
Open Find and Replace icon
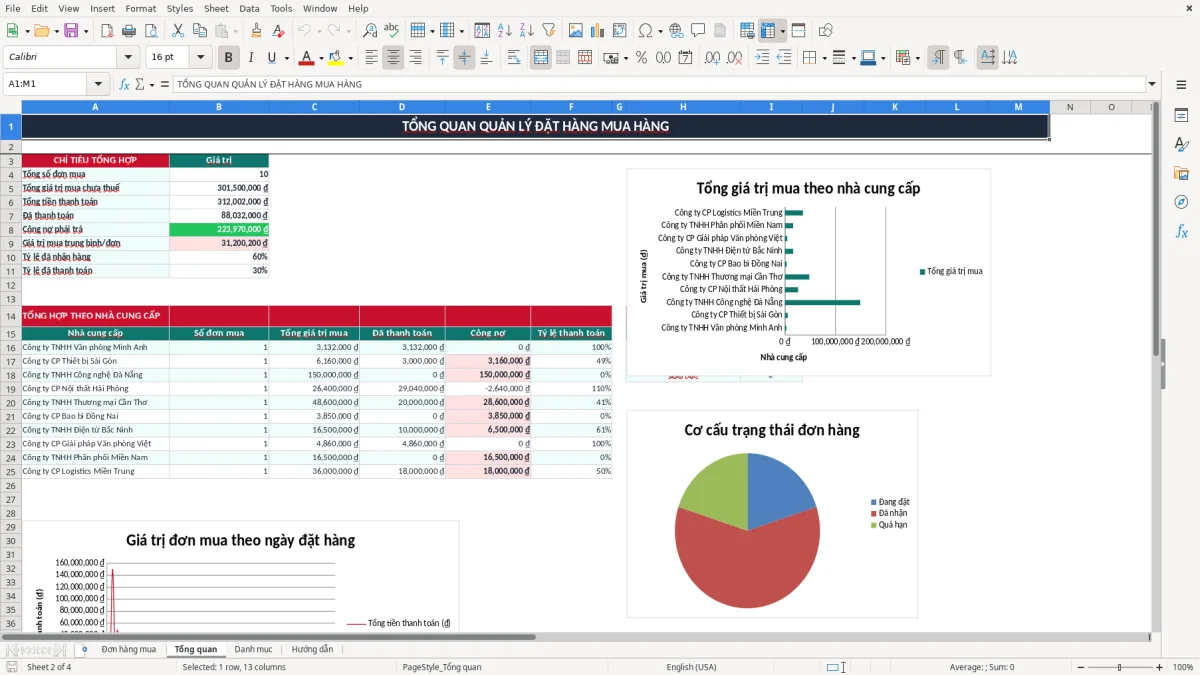click(x=370, y=31)
